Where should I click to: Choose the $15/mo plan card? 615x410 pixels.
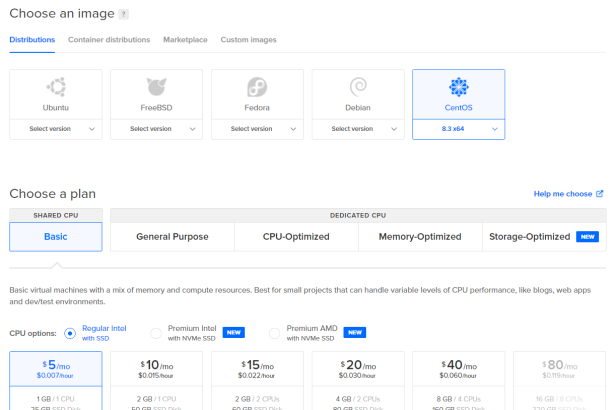[257, 381]
